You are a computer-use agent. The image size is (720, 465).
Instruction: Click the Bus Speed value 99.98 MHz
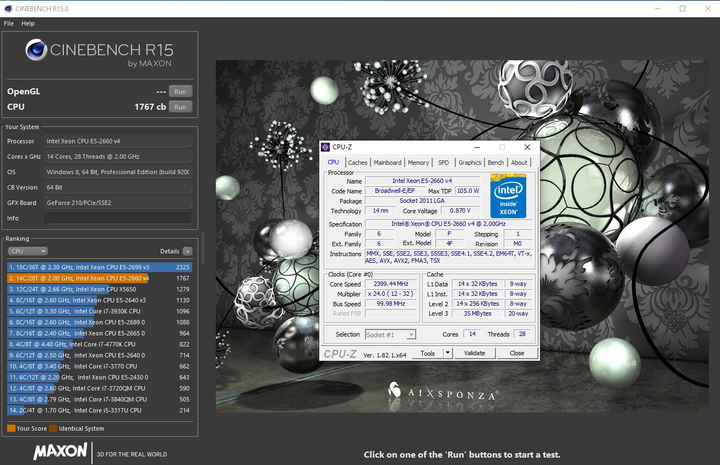[x=391, y=304]
